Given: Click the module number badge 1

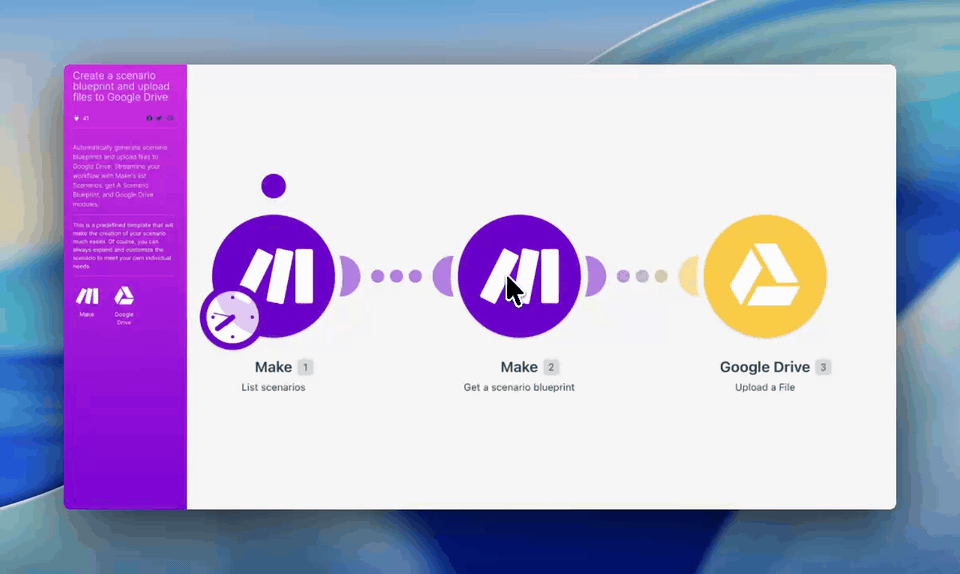Looking at the screenshot, I should 306,367.
